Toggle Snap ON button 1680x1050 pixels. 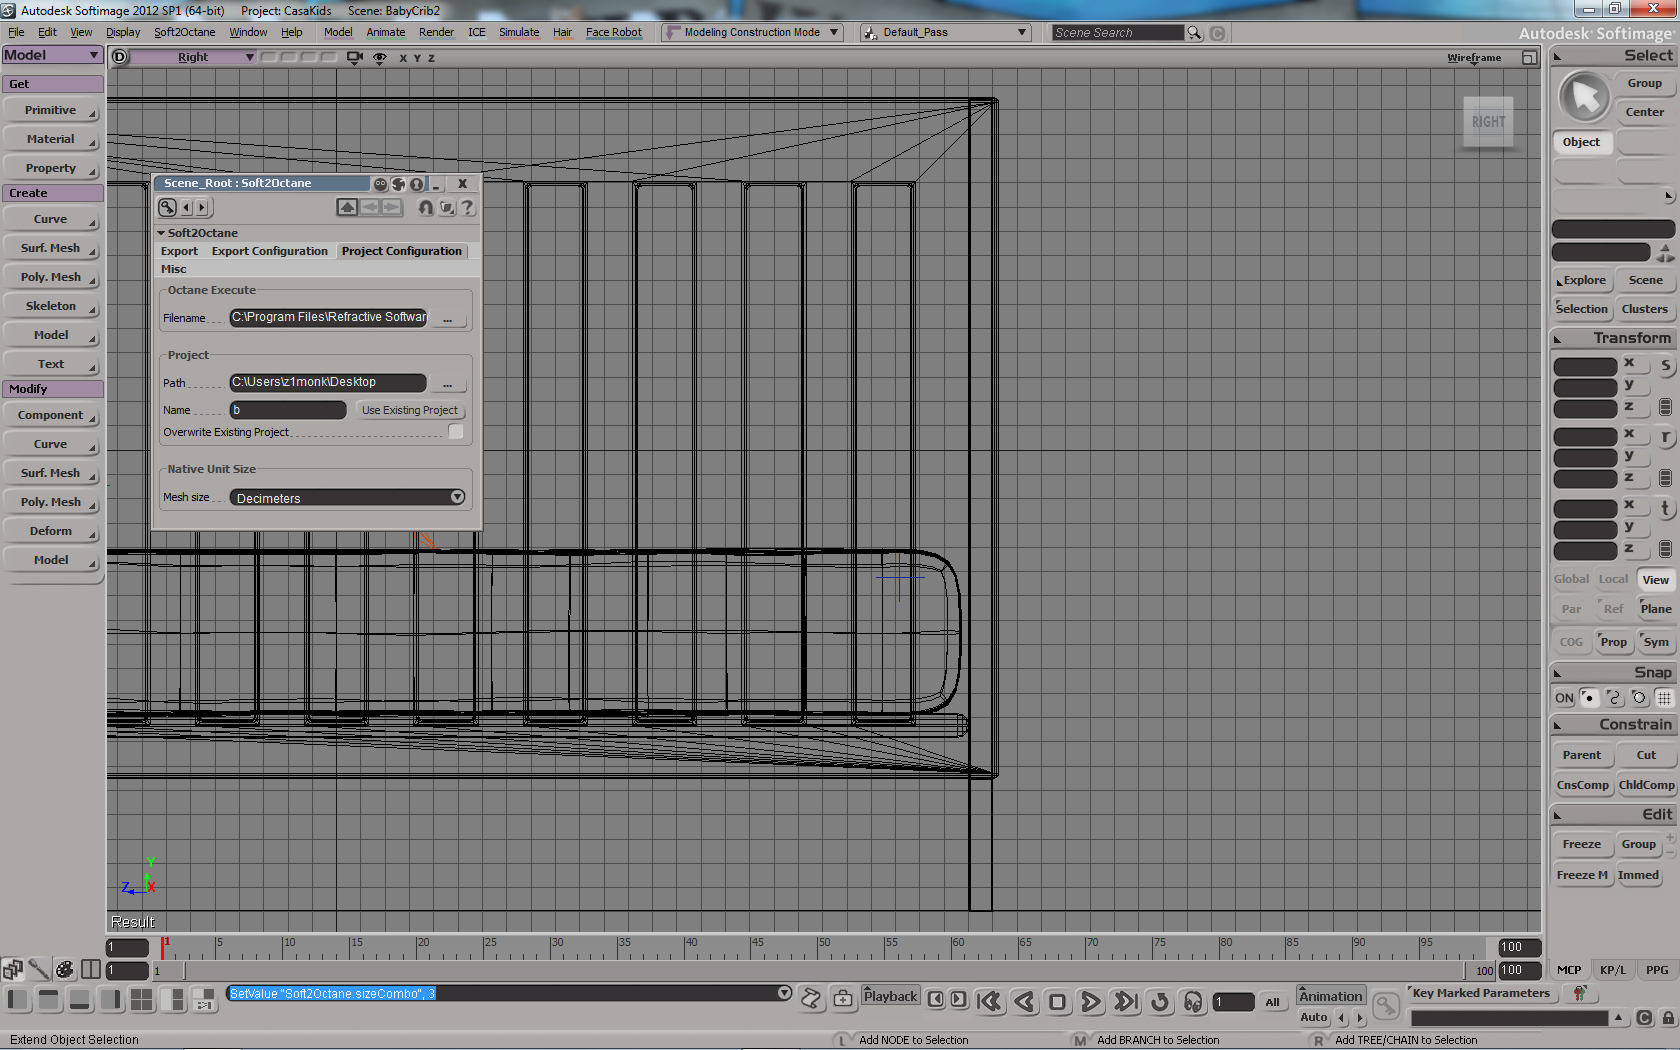point(1564,698)
